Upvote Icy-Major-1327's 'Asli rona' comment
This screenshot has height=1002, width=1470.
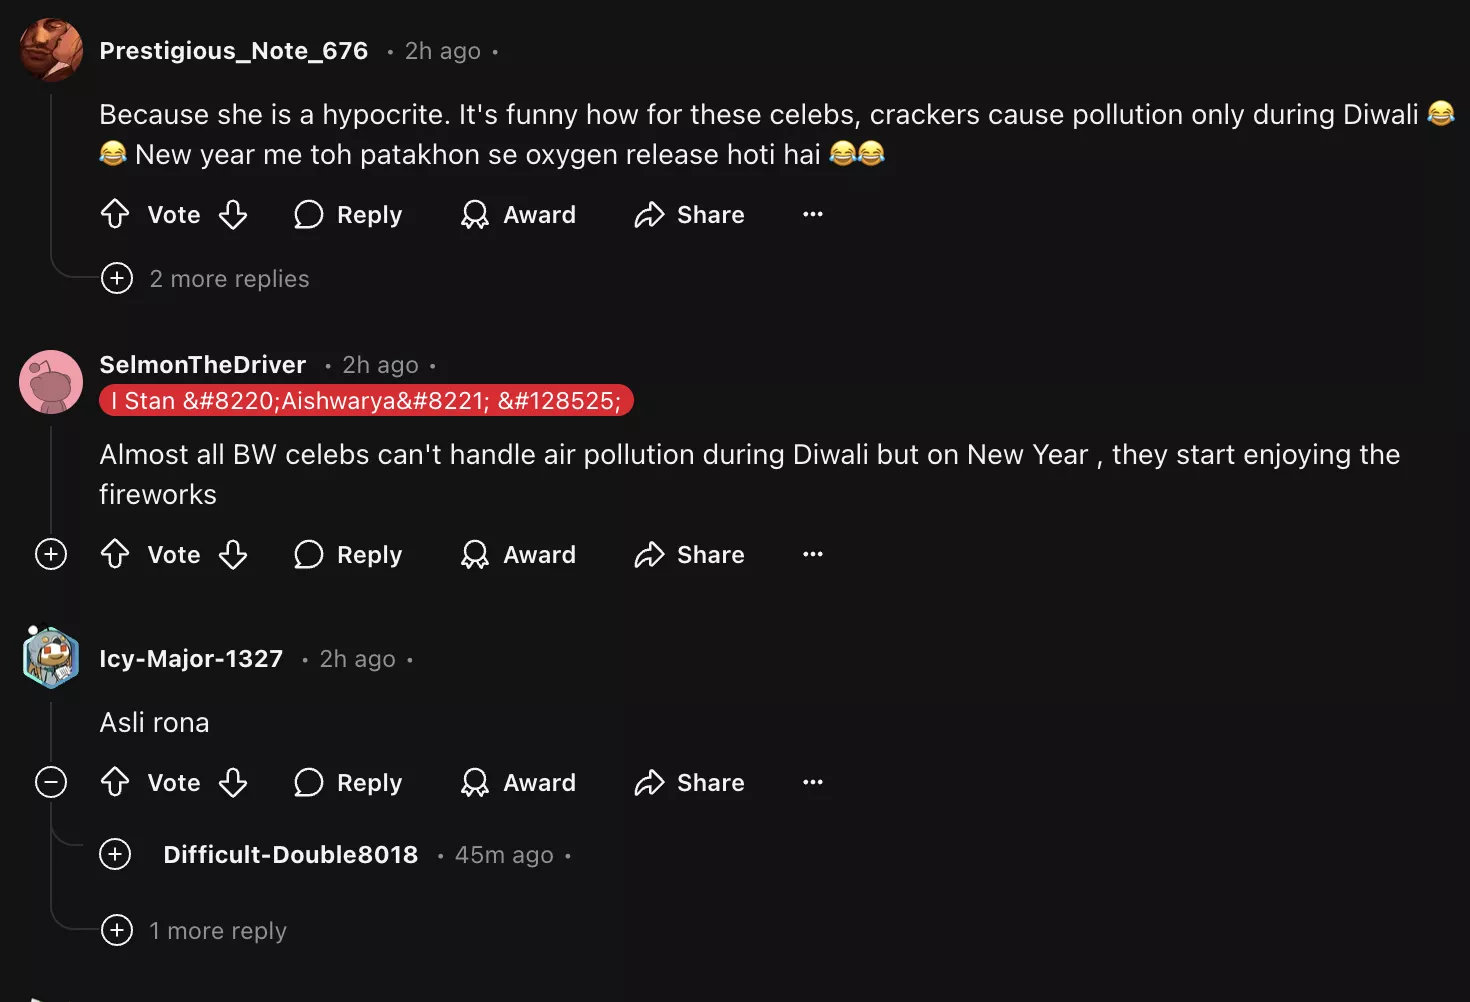coord(115,782)
